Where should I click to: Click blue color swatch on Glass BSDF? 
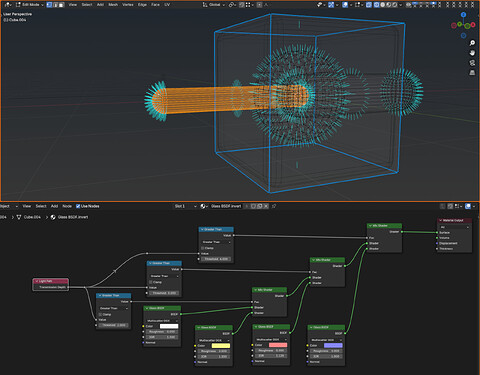[333, 345]
